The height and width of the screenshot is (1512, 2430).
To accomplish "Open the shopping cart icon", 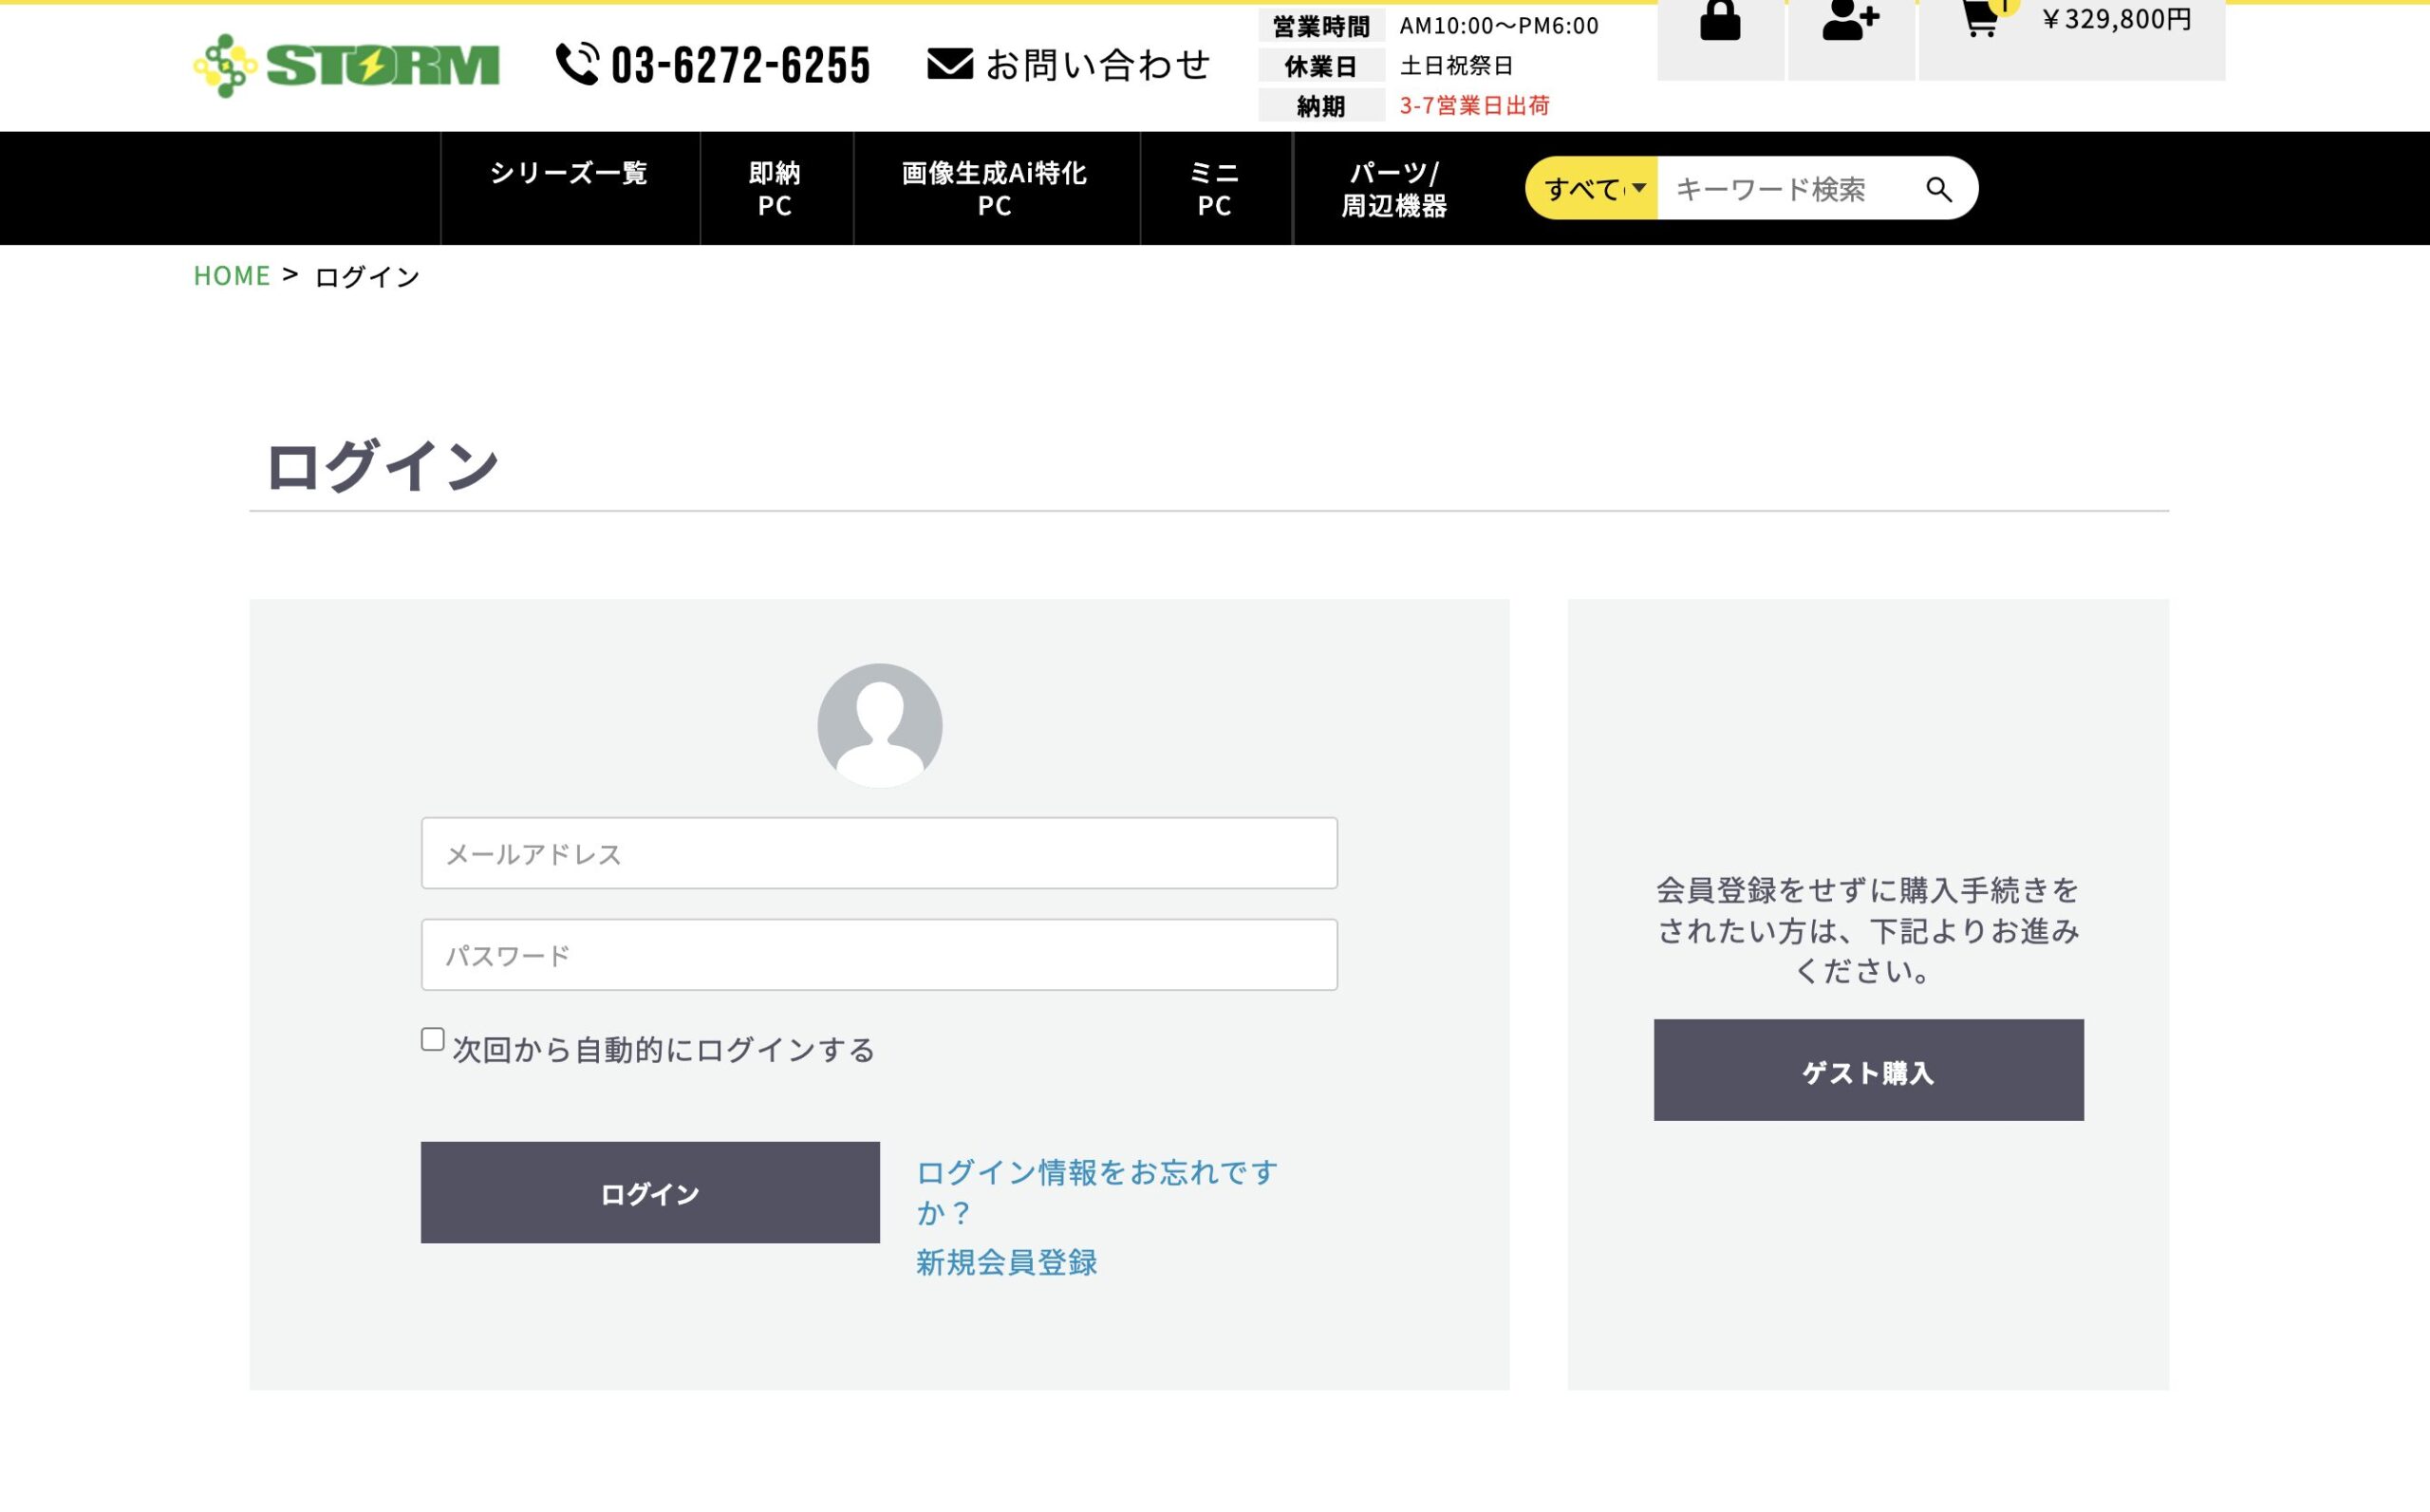I will [1981, 19].
